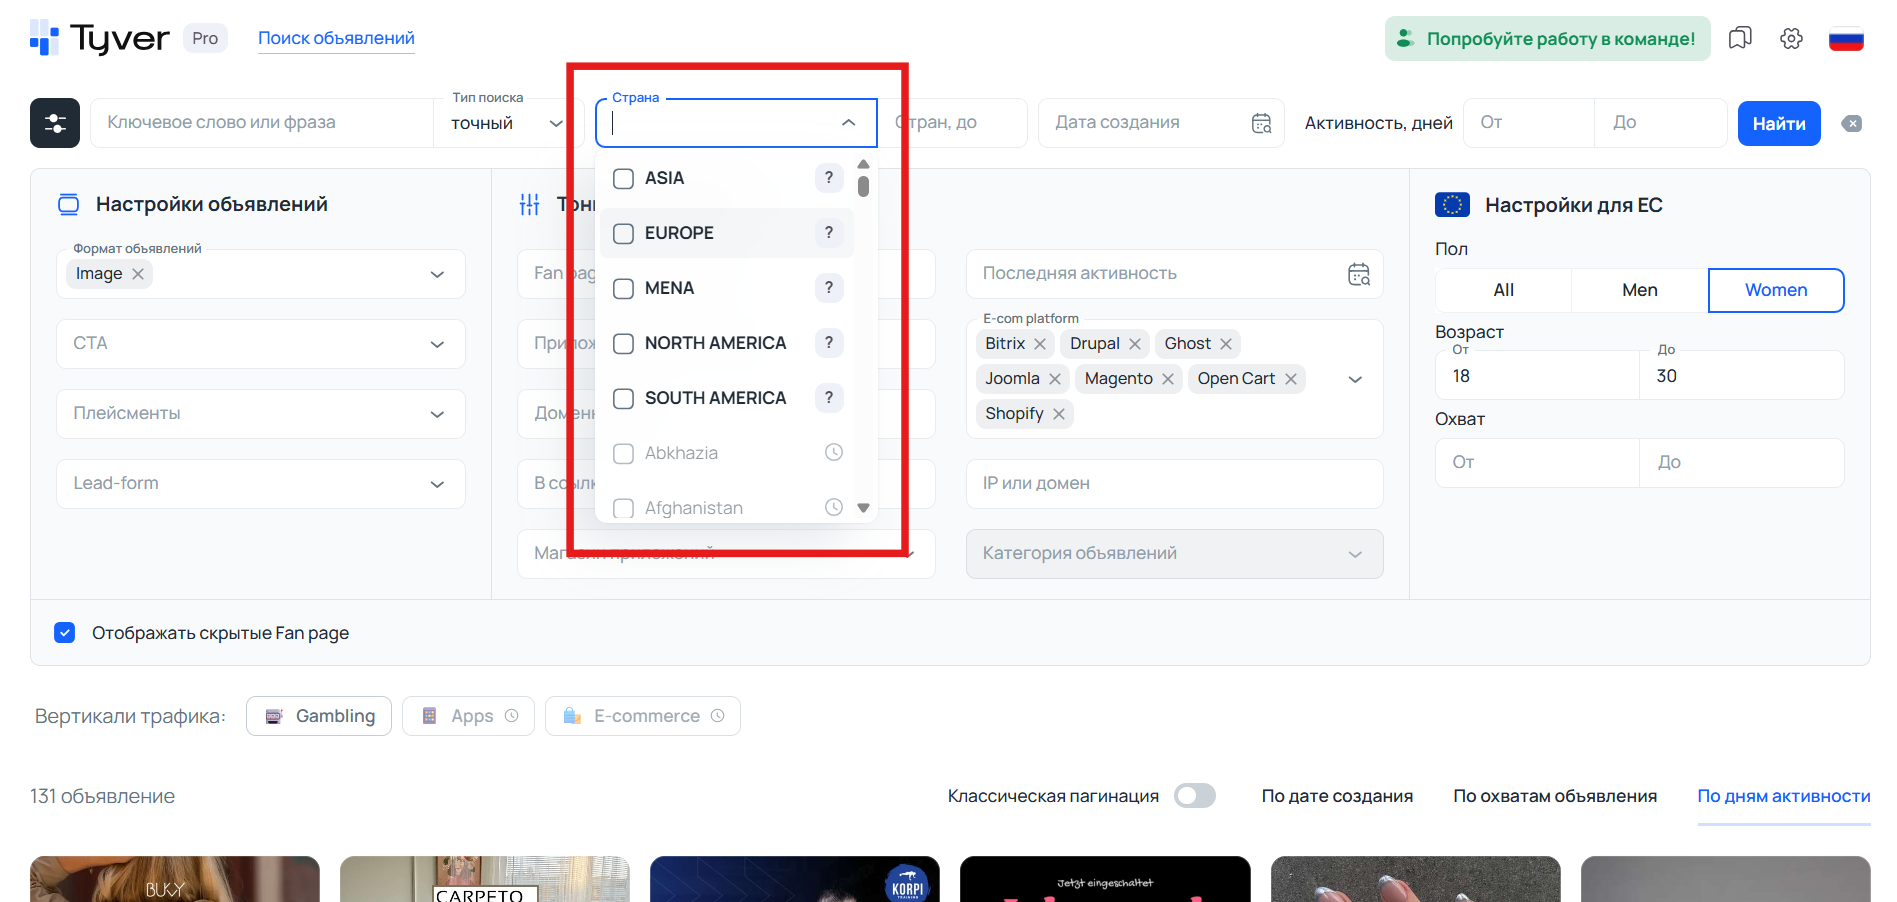This screenshot has width=1897, height=902.
Task: Click the filter settings icon button
Action: click(x=55, y=123)
